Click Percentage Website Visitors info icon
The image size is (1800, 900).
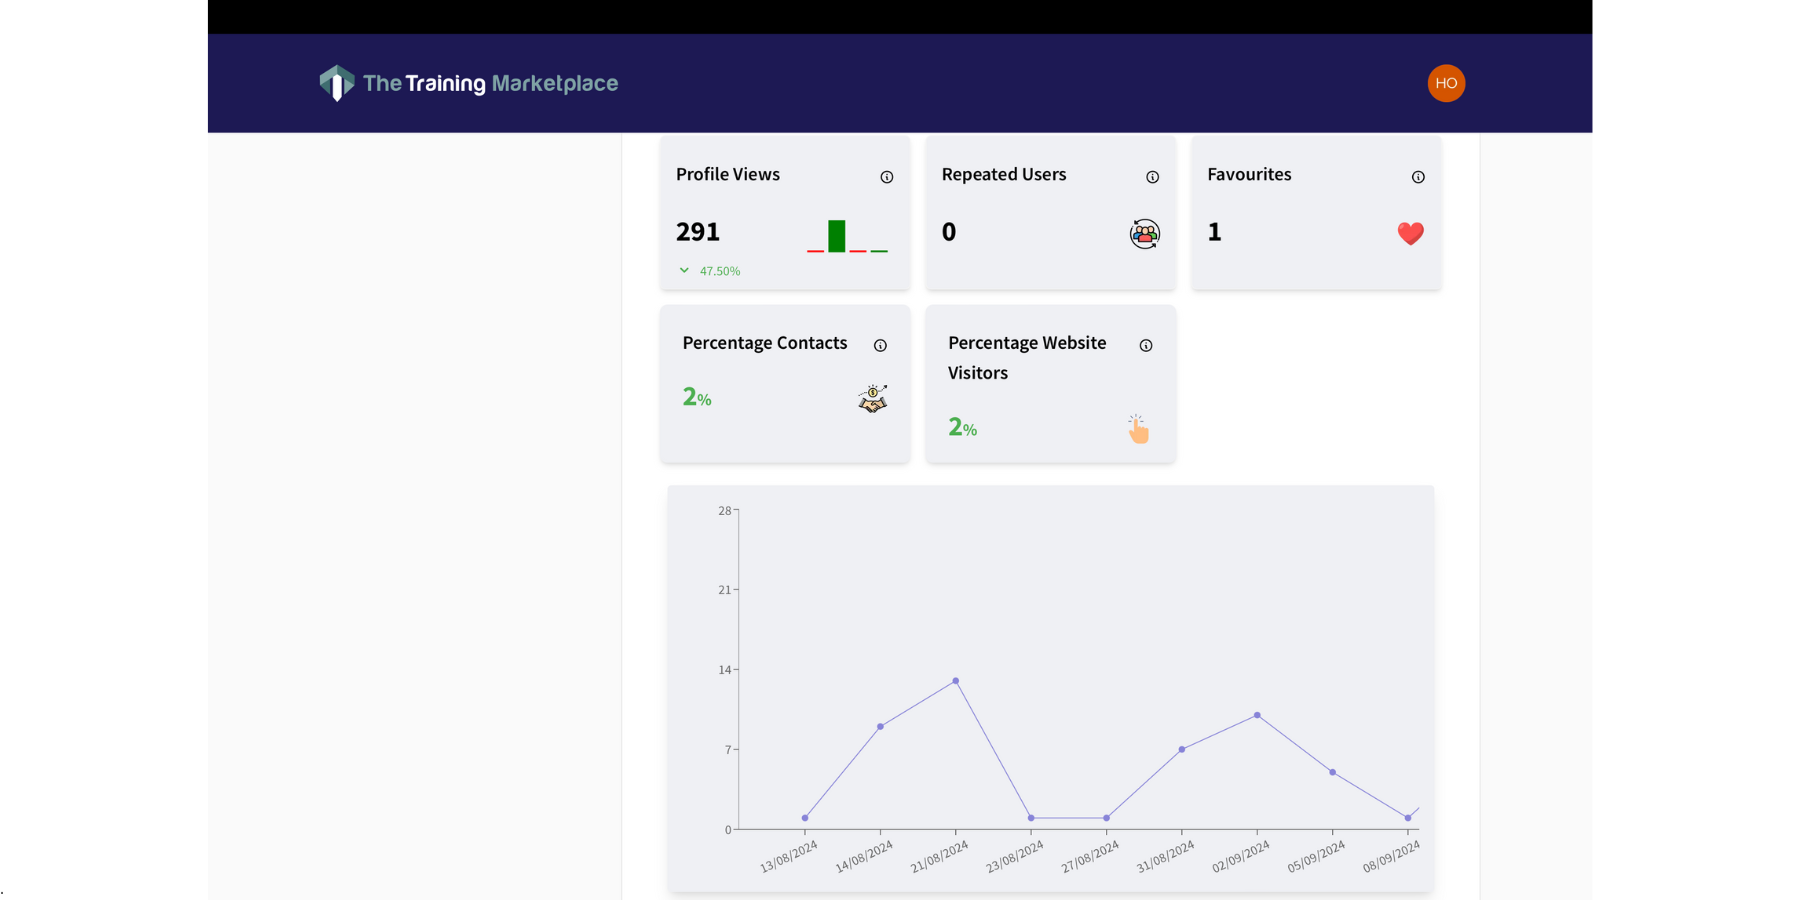(x=1145, y=346)
